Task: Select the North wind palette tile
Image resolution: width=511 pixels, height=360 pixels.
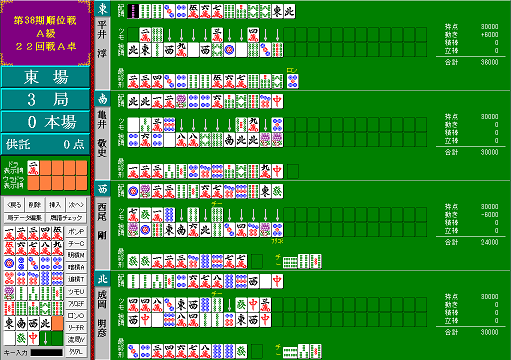Action: click(x=45, y=323)
